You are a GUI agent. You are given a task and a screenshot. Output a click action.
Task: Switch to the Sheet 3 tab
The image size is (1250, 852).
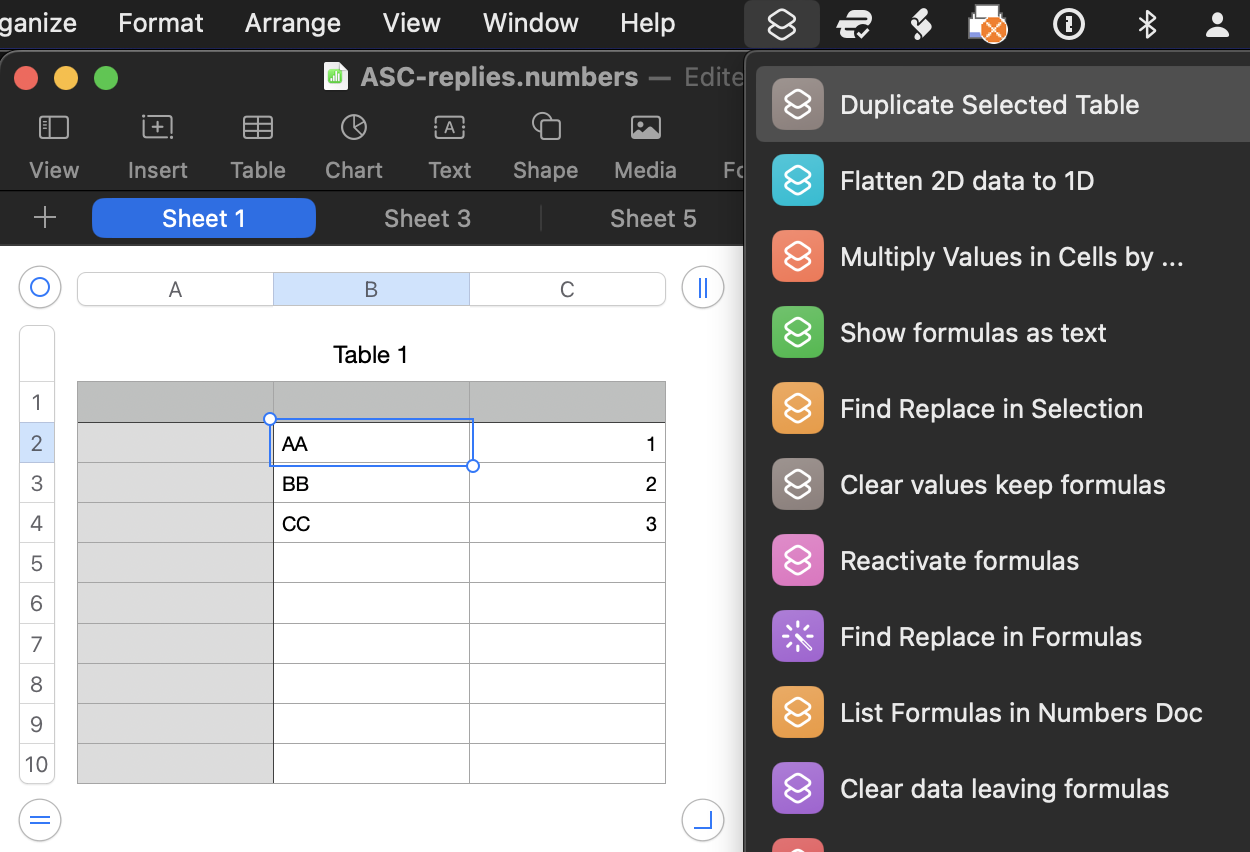pos(427,218)
